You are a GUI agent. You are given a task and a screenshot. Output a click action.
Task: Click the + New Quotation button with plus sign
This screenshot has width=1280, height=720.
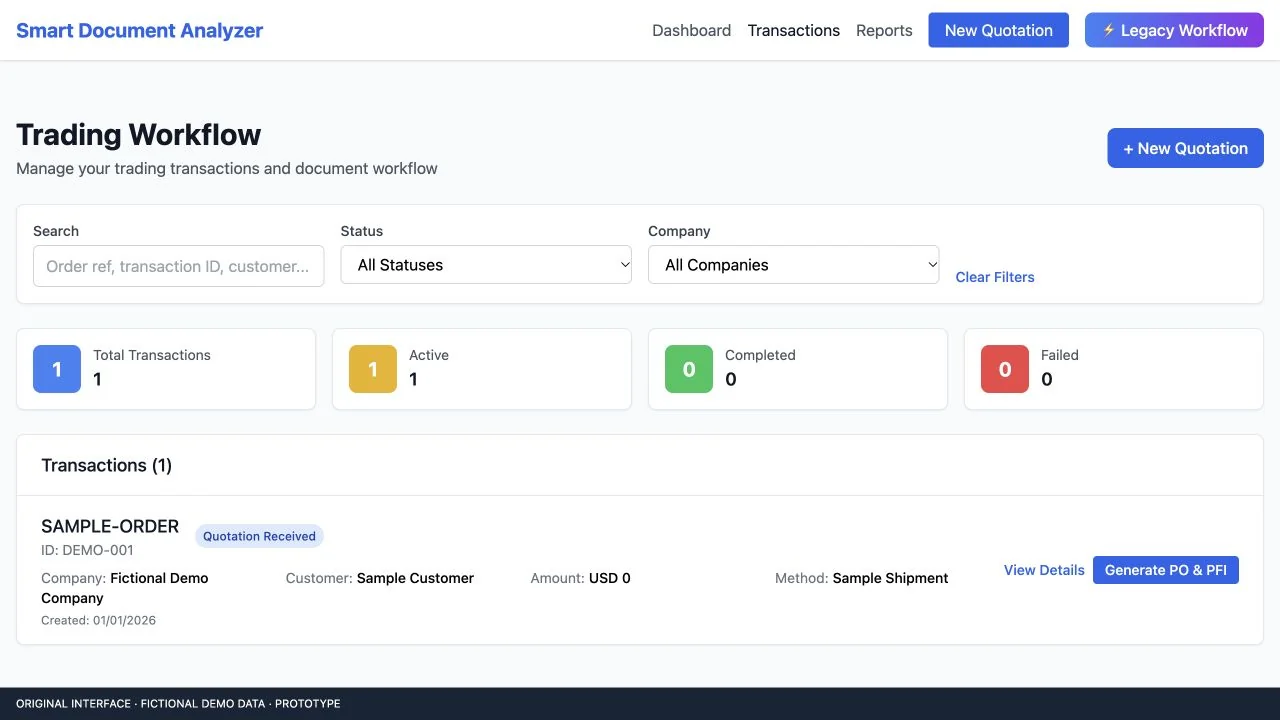pos(1186,148)
